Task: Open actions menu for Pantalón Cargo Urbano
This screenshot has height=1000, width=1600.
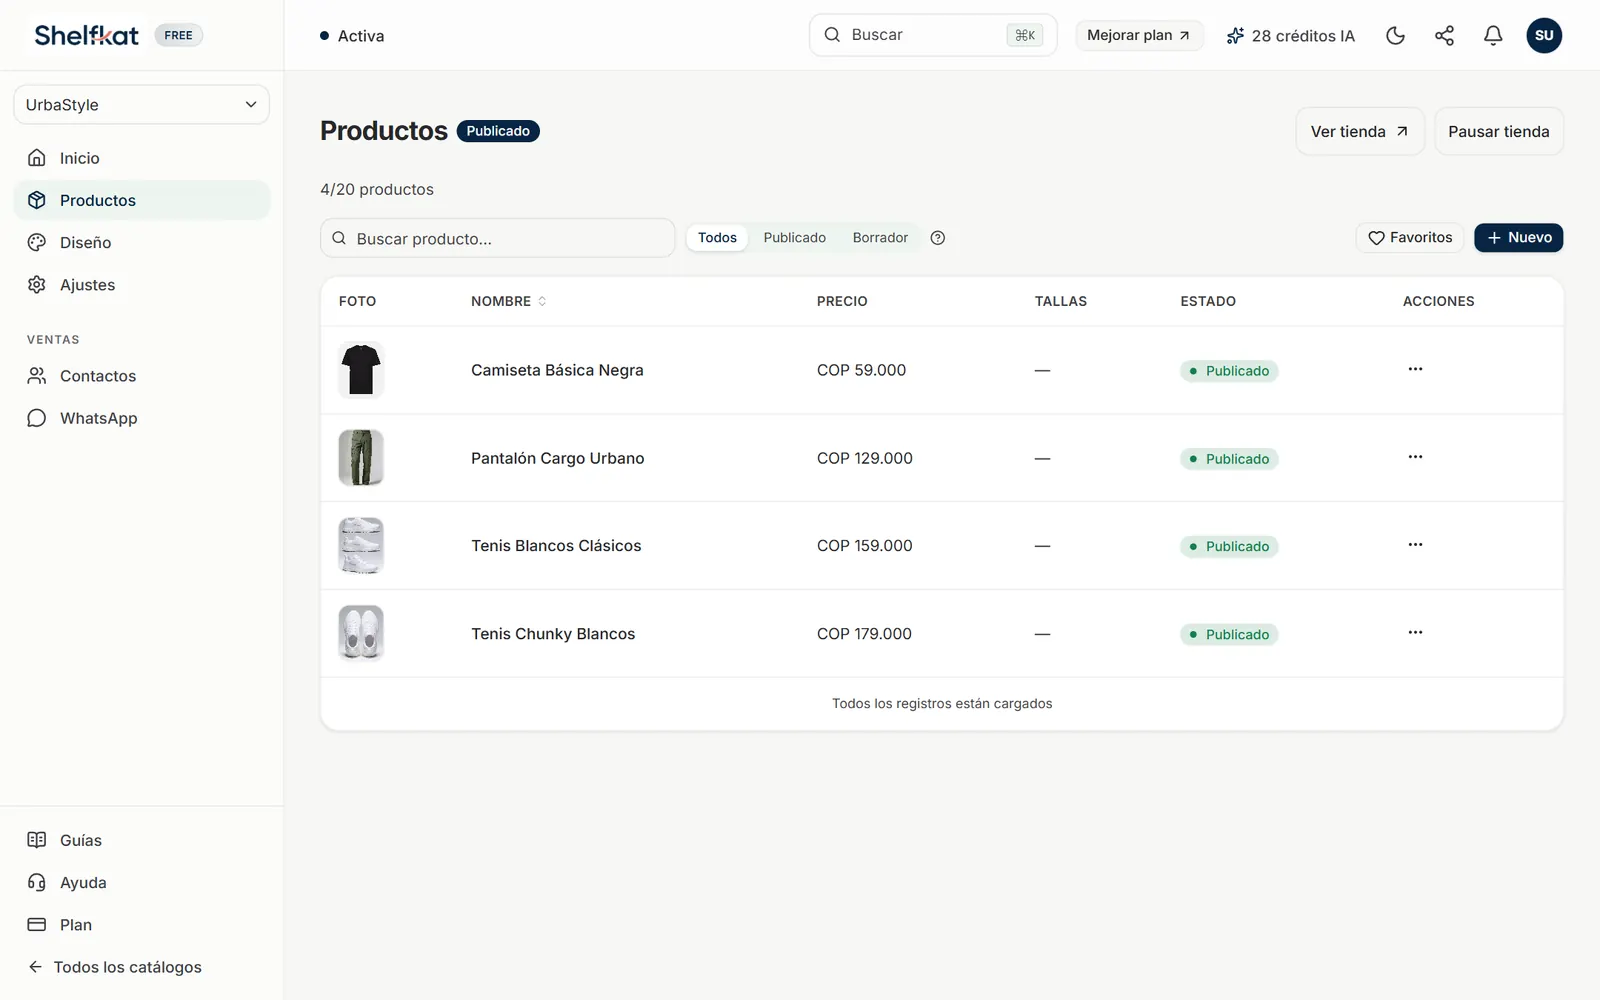Action: click(x=1415, y=457)
